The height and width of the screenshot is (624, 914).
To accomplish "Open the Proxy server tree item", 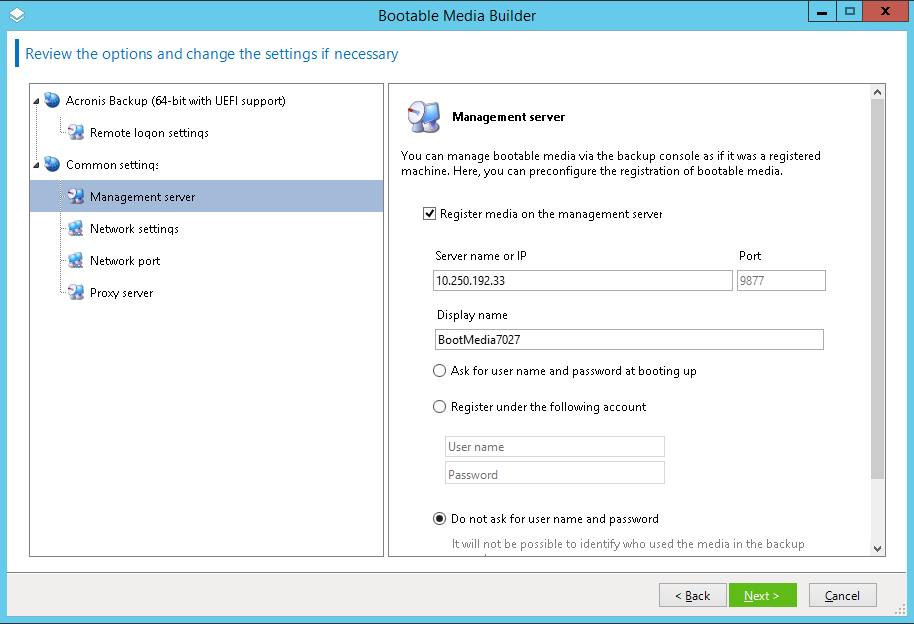I will [121, 293].
